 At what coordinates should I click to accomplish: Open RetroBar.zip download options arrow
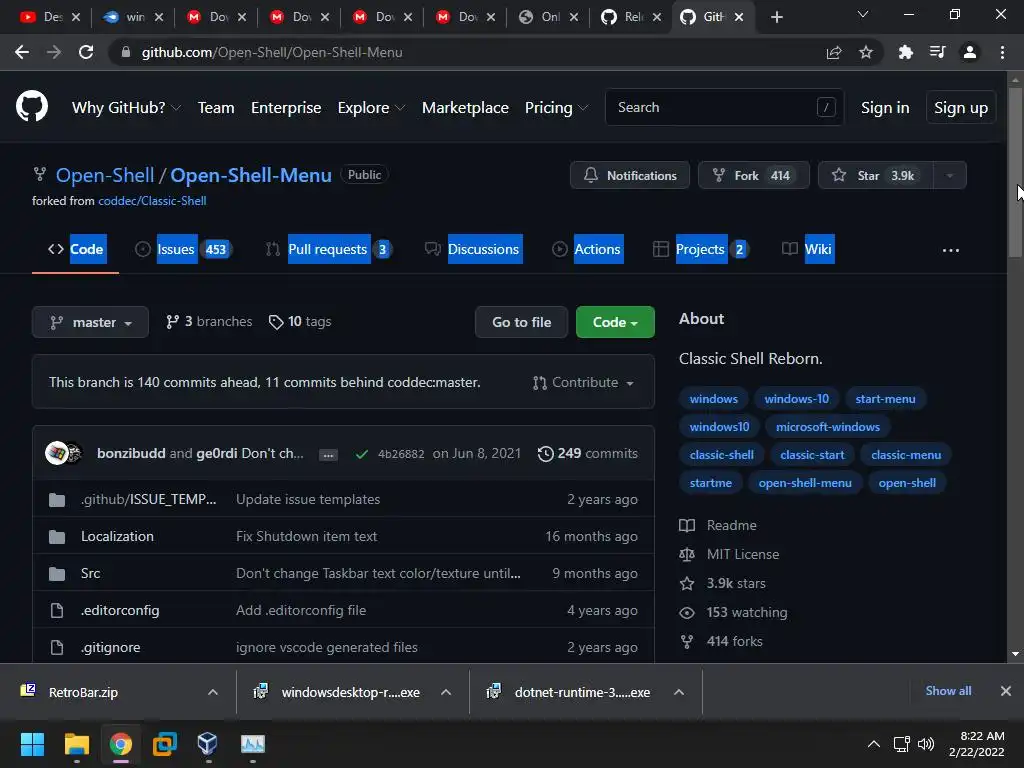(x=213, y=692)
